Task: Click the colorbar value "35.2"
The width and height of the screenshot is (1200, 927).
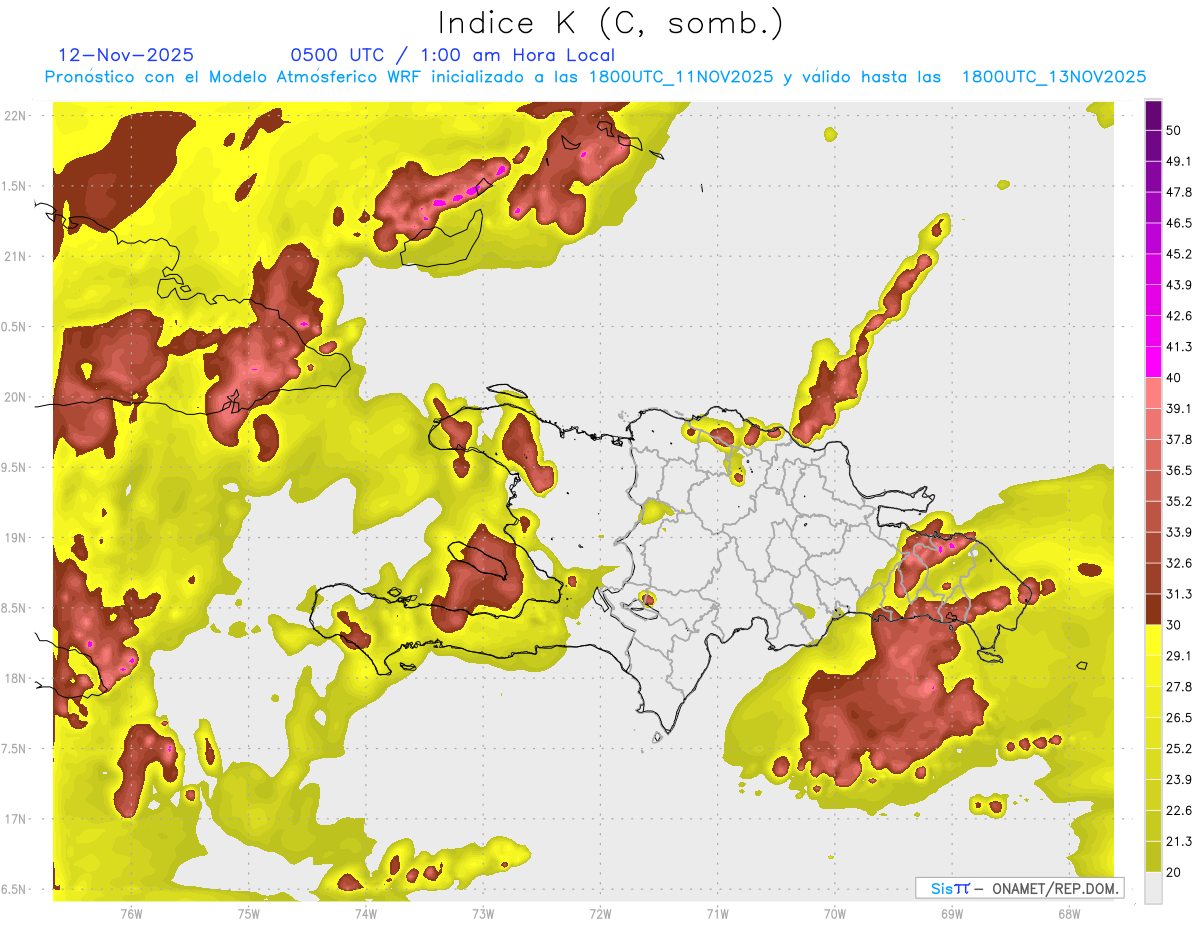Action: (1179, 501)
